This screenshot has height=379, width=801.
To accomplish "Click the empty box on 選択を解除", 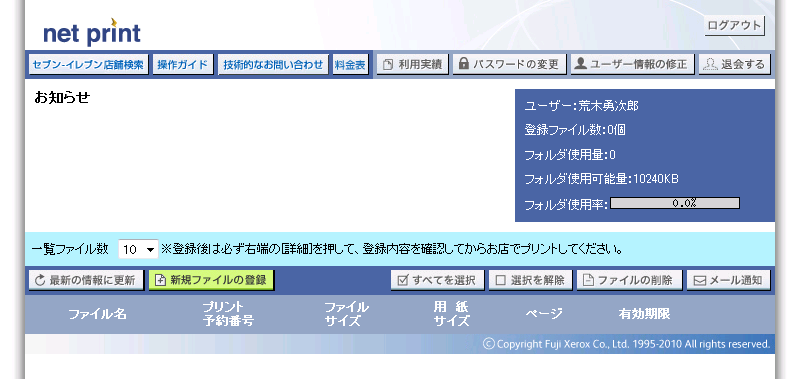I will tap(501, 280).
